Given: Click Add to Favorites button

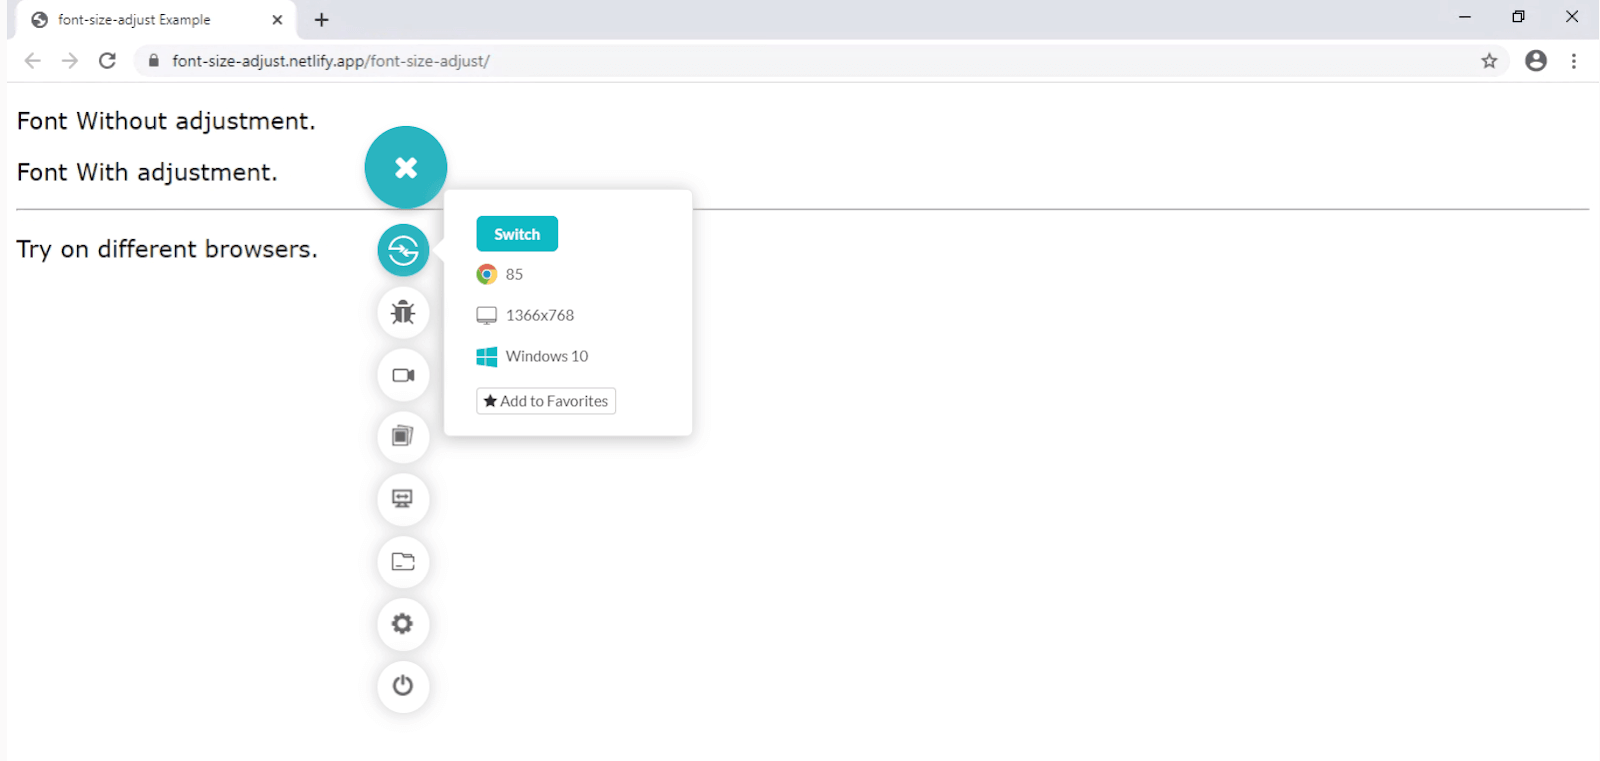Looking at the screenshot, I should pos(546,401).
